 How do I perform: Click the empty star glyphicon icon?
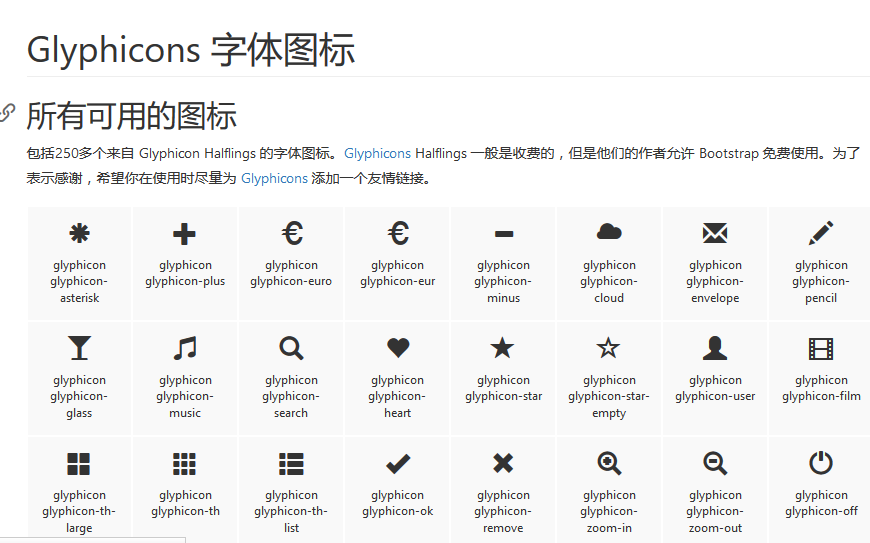point(608,348)
